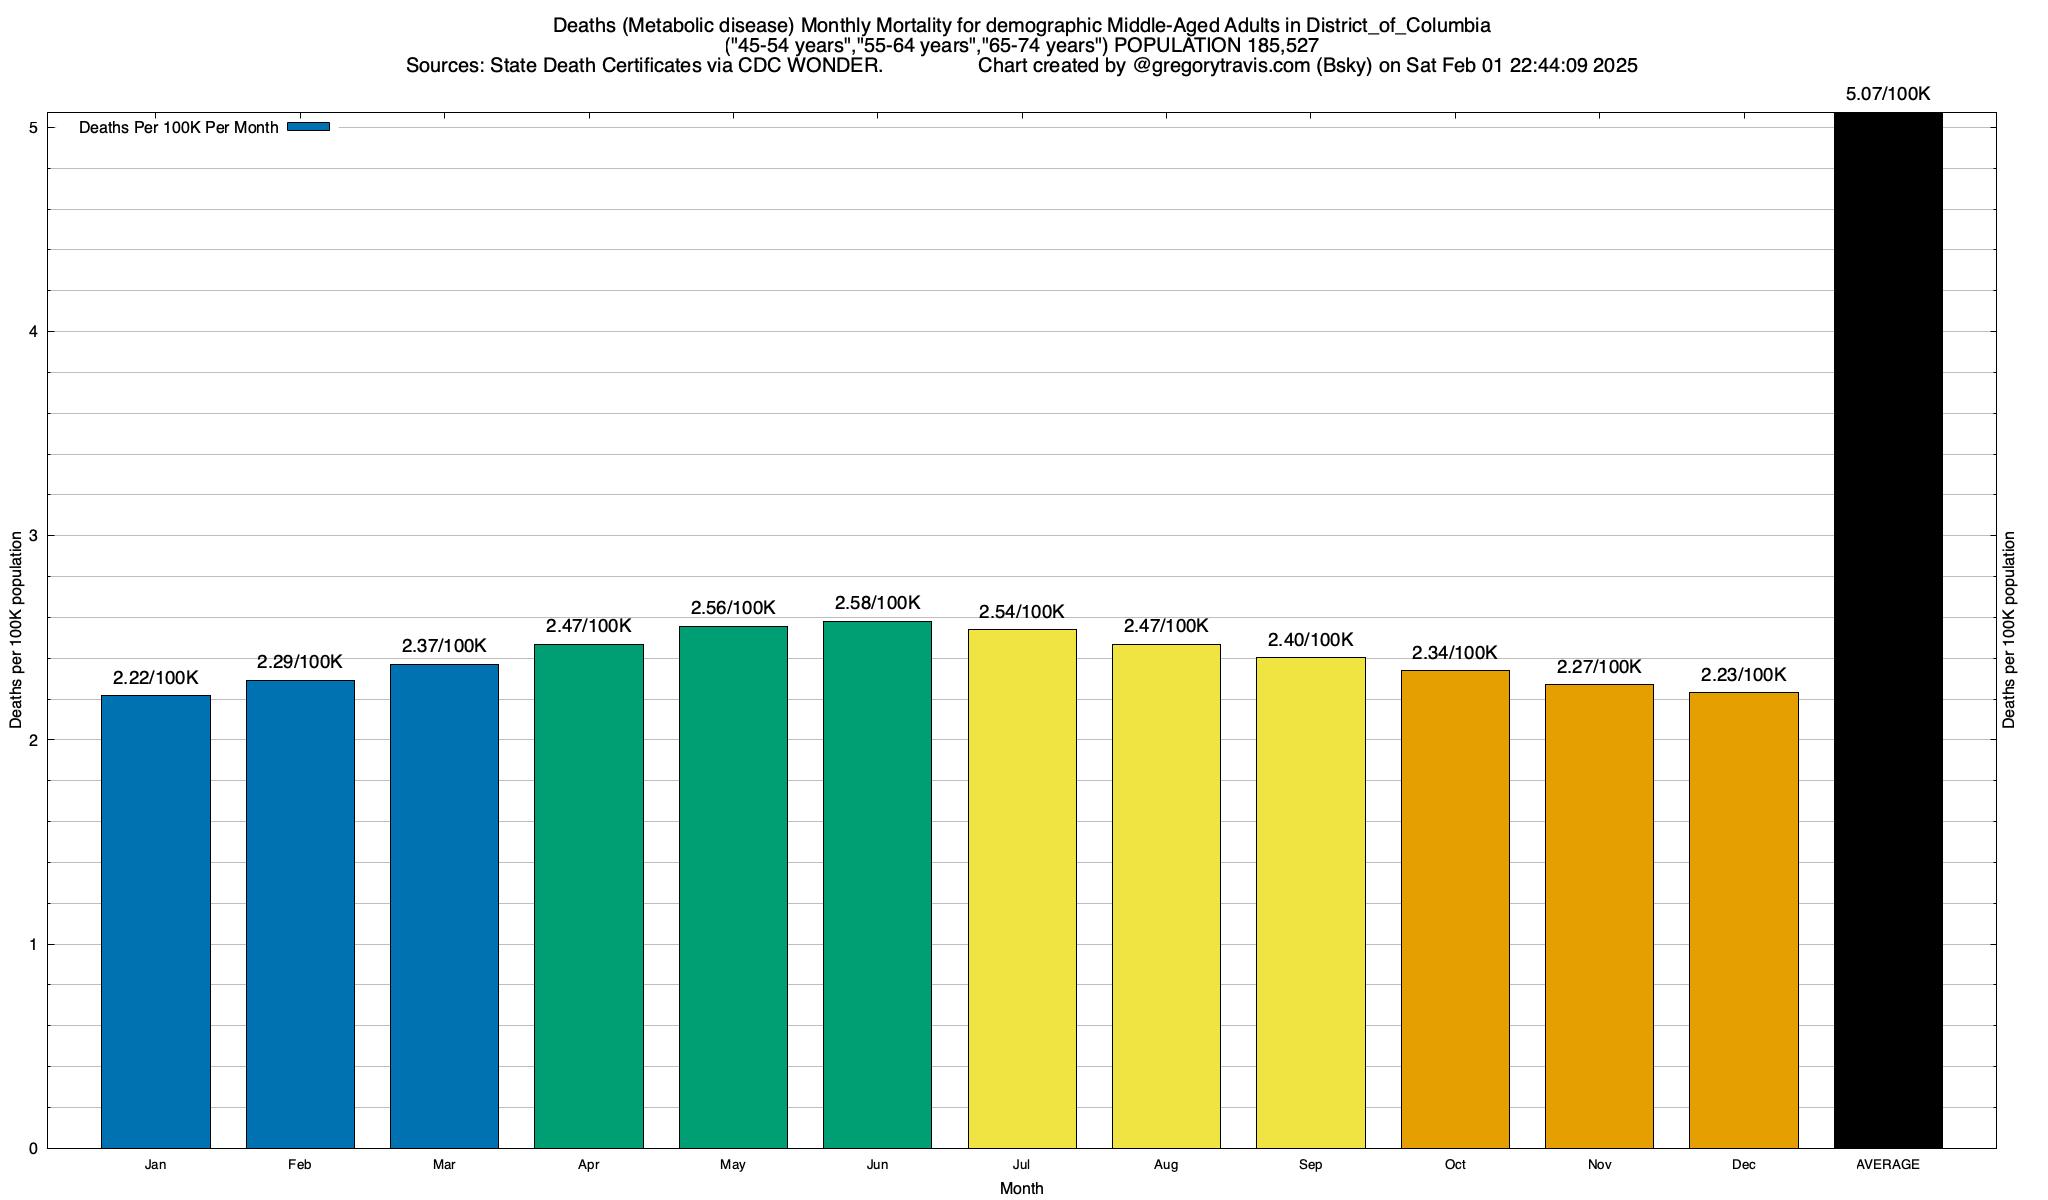The image size is (2048, 1200).
Task: Select the April green bar
Action: pyautogui.click(x=589, y=896)
